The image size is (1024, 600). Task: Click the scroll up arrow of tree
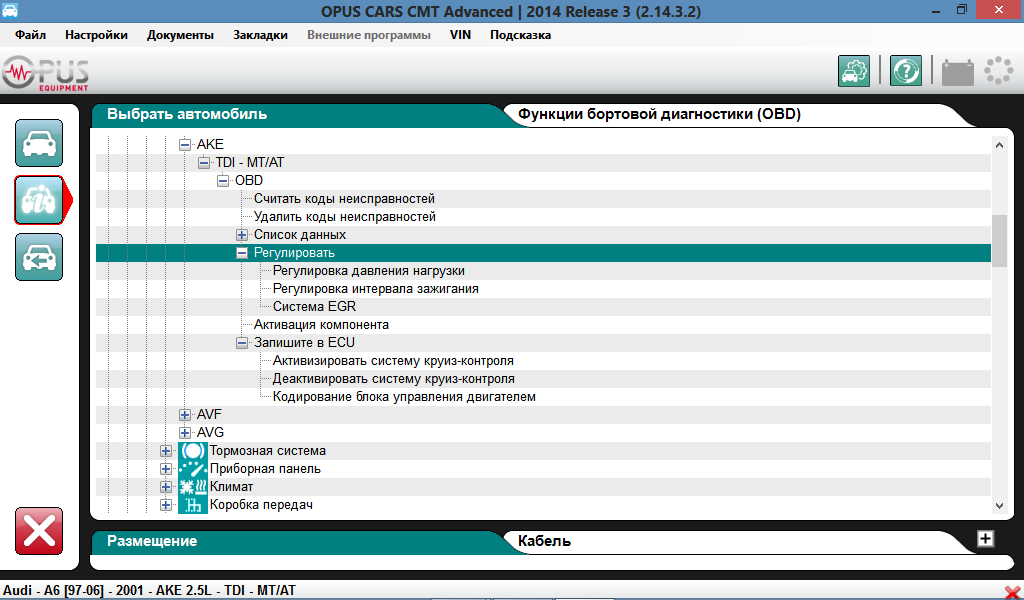click(x=999, y=145)
